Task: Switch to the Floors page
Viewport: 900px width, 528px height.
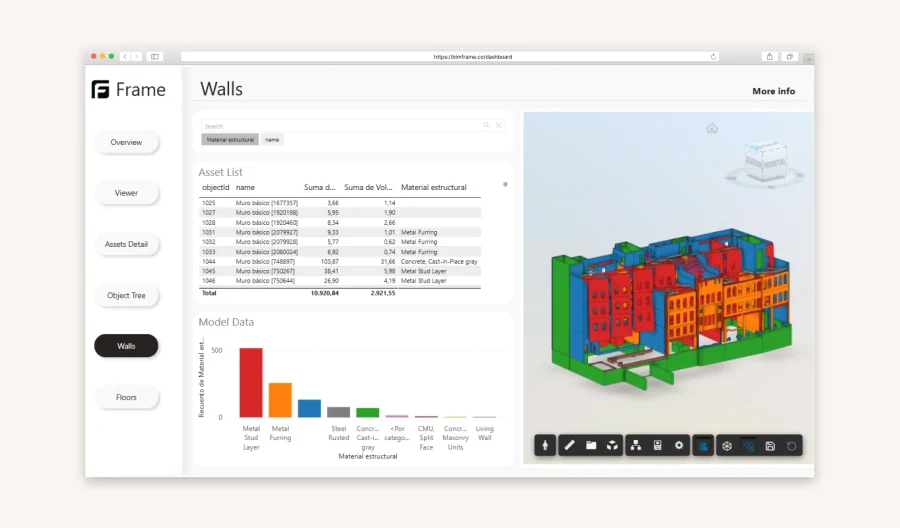Action: pyautogui.click(x=126, y=397)
